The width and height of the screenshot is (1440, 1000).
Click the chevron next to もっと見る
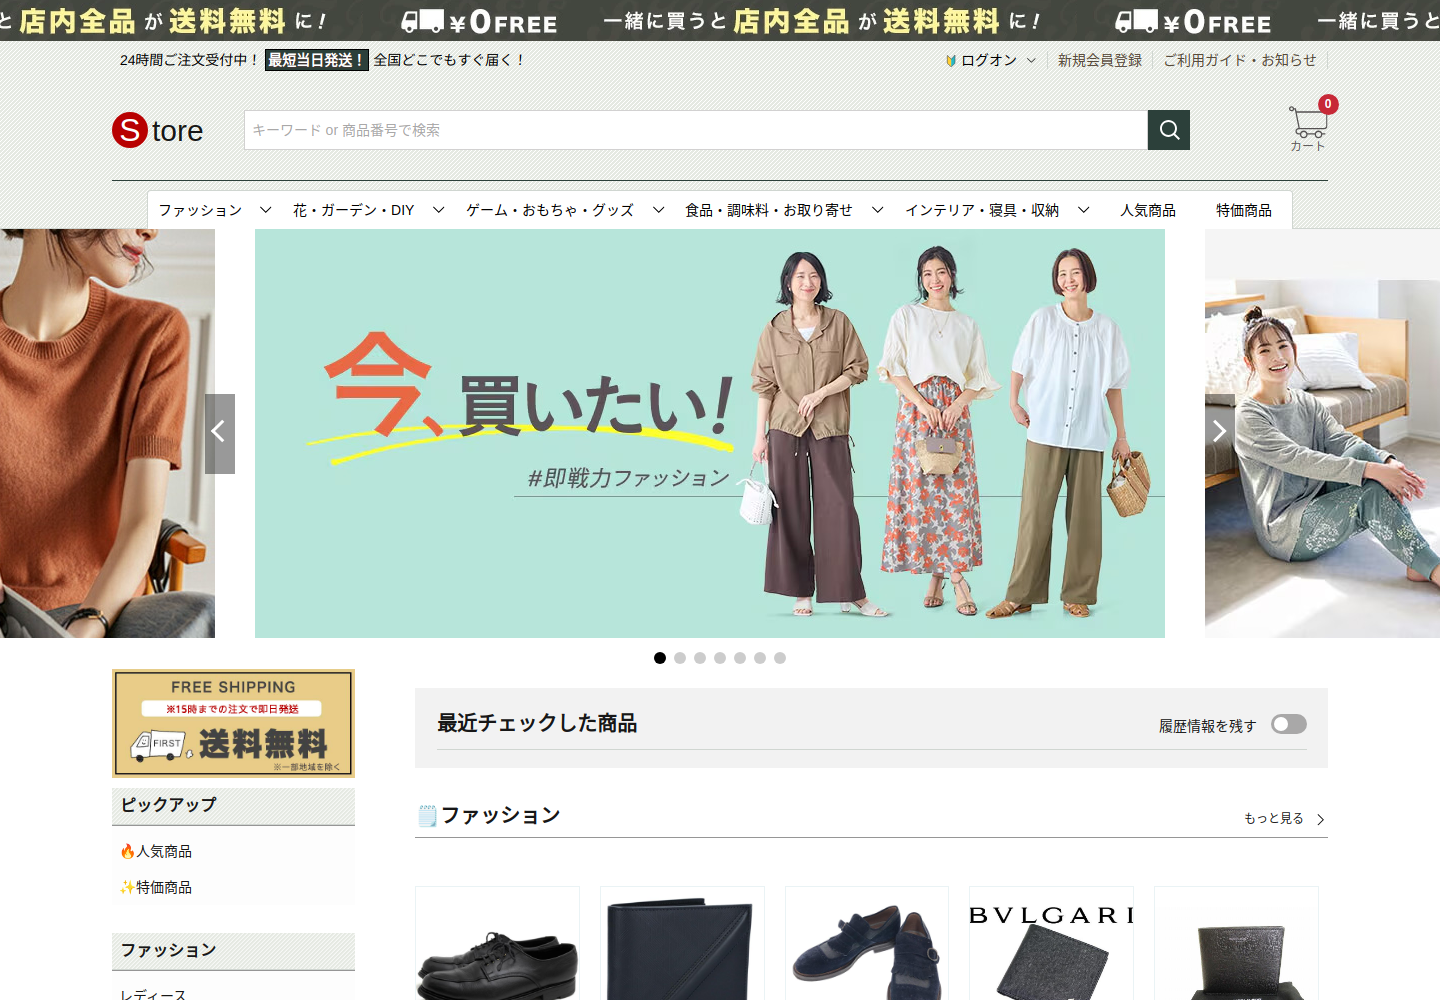[1320, 819]
